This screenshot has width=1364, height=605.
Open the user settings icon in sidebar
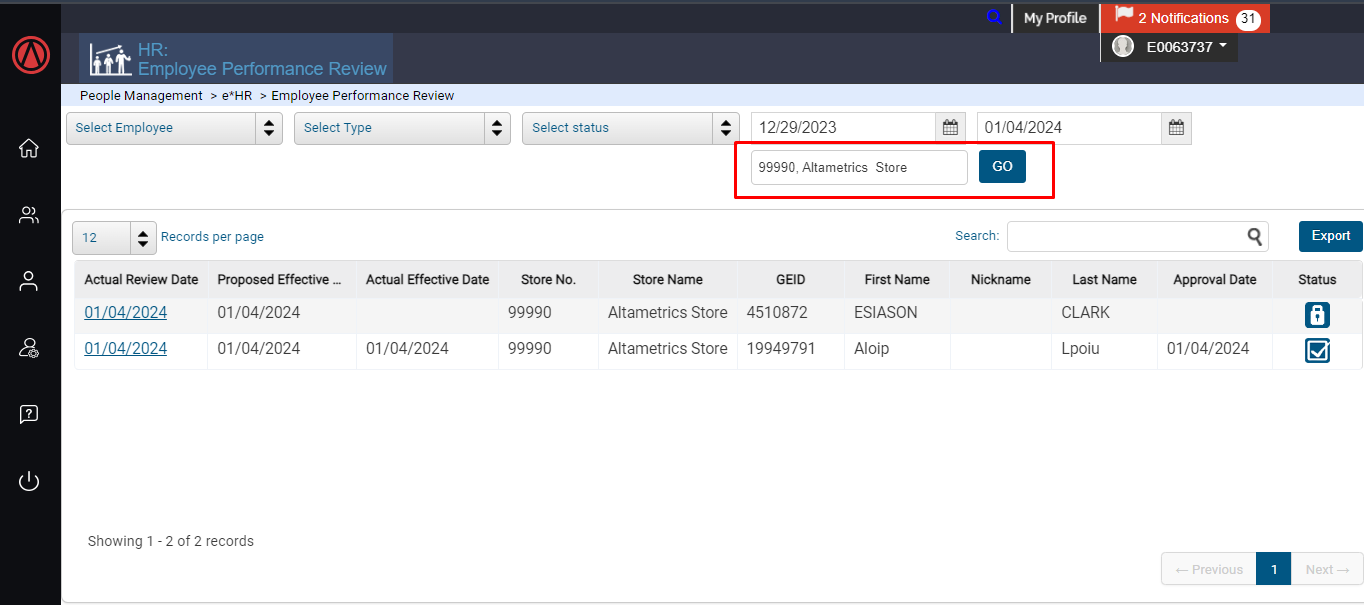click(29, 348)
